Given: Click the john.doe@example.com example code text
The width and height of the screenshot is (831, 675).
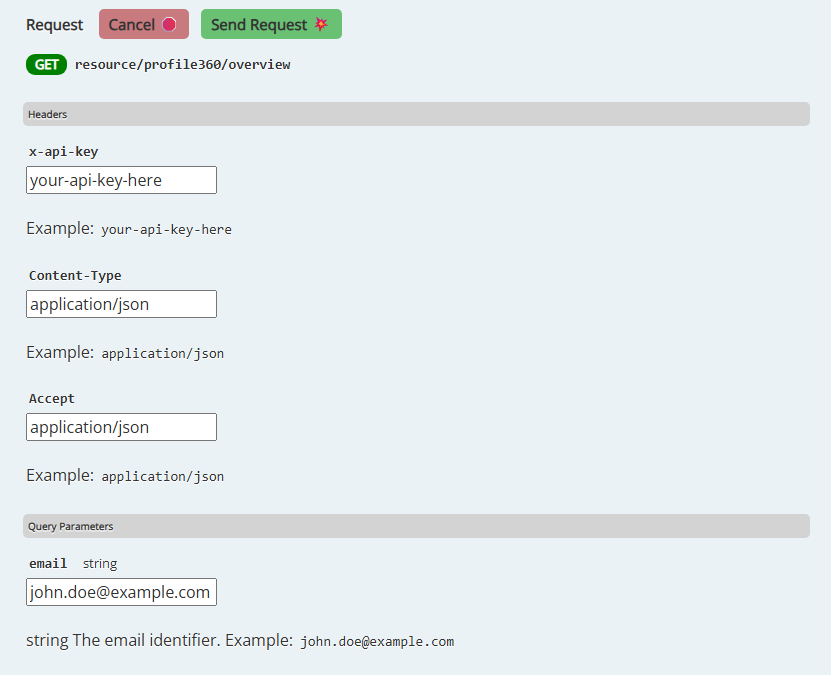Looking at the screenshot, I should pos(377,641).
